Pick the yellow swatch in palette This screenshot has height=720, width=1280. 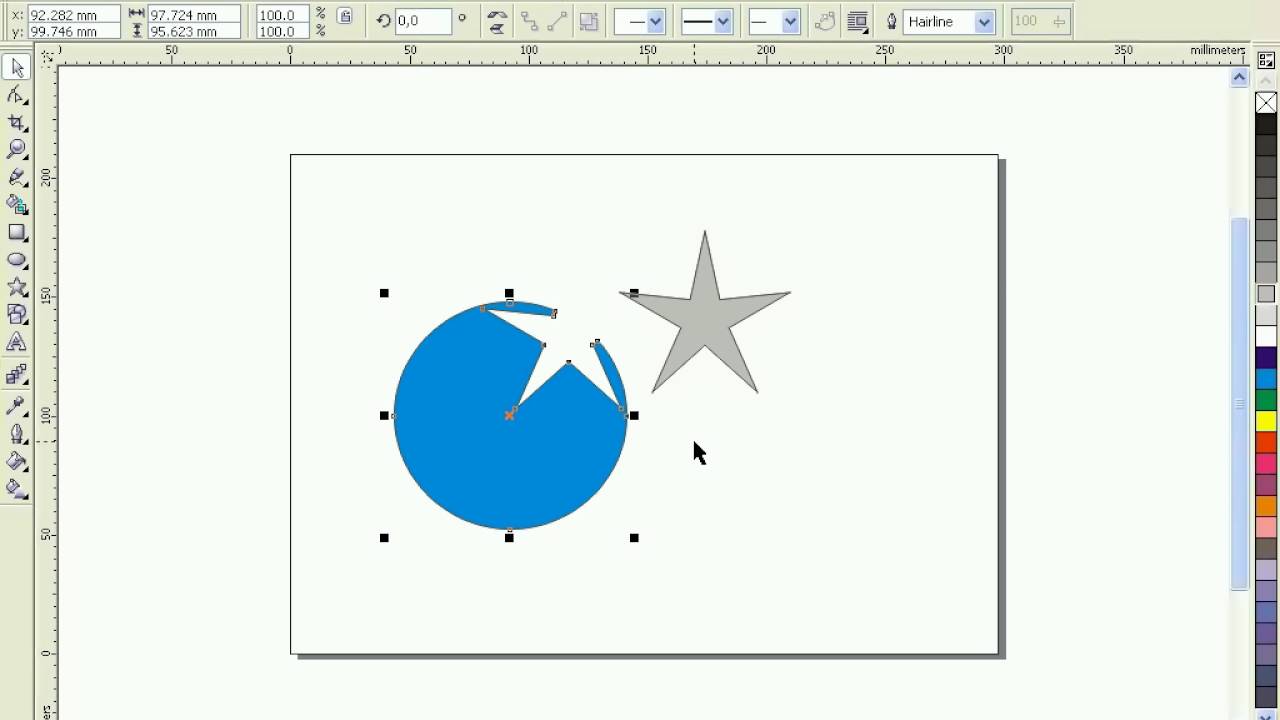pos(1266,421)
